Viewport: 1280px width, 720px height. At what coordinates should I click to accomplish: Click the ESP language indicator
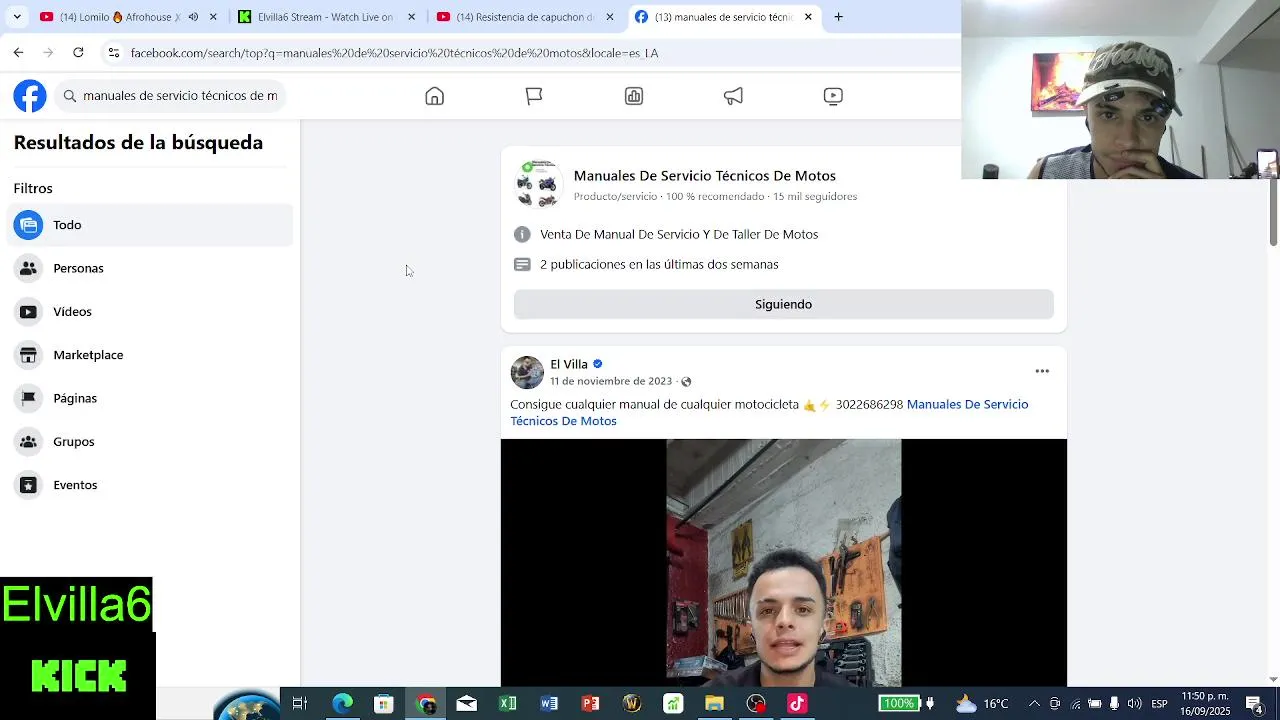click(1159, 704)
